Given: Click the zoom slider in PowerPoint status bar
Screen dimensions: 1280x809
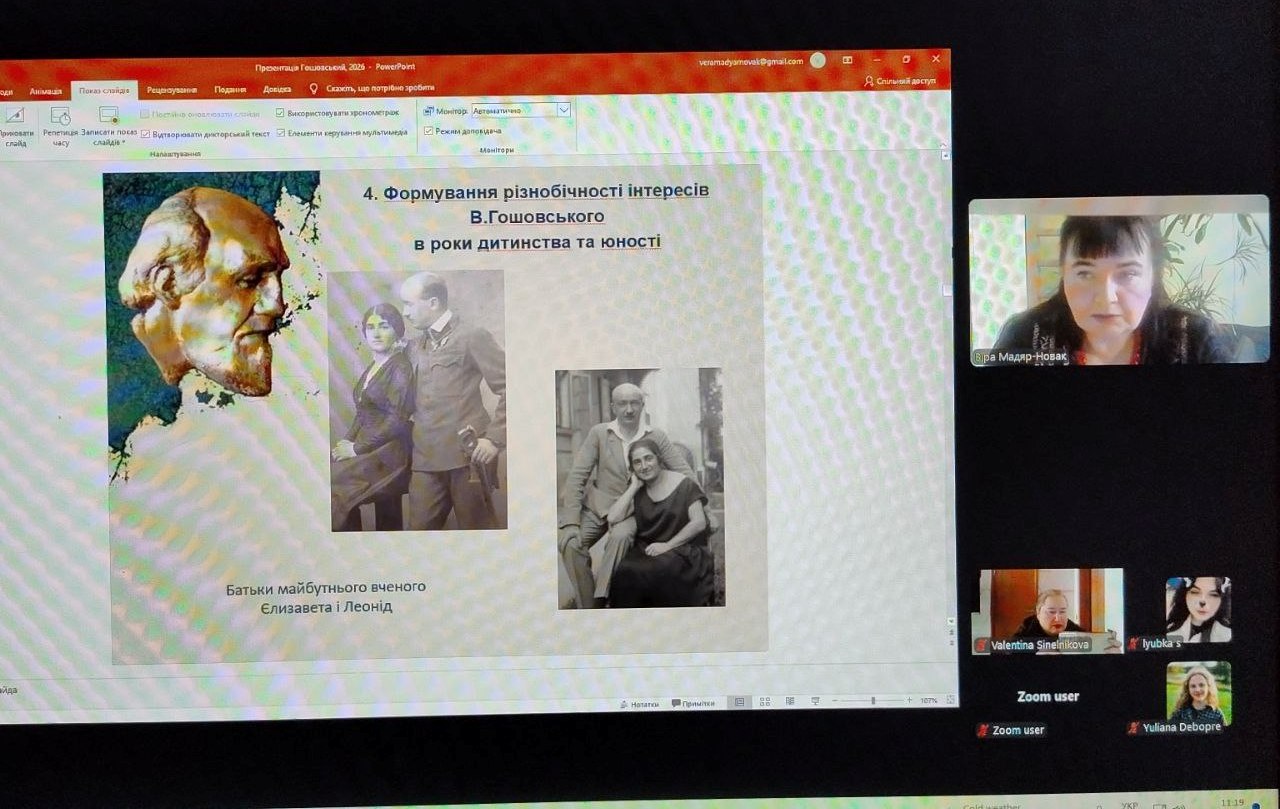Looking at the screenshot, I should coord(873,701).
